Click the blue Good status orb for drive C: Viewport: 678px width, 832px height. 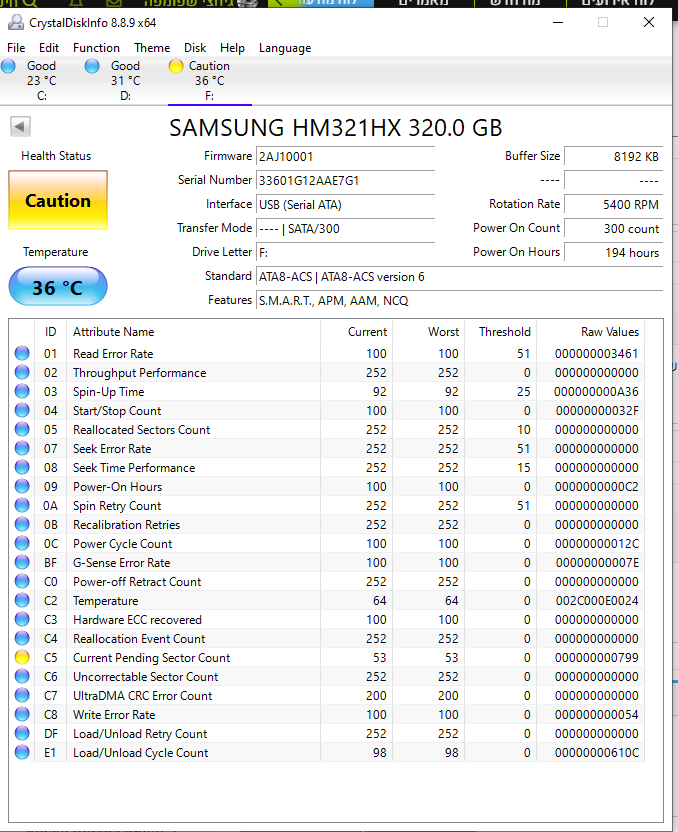point(9,66)
